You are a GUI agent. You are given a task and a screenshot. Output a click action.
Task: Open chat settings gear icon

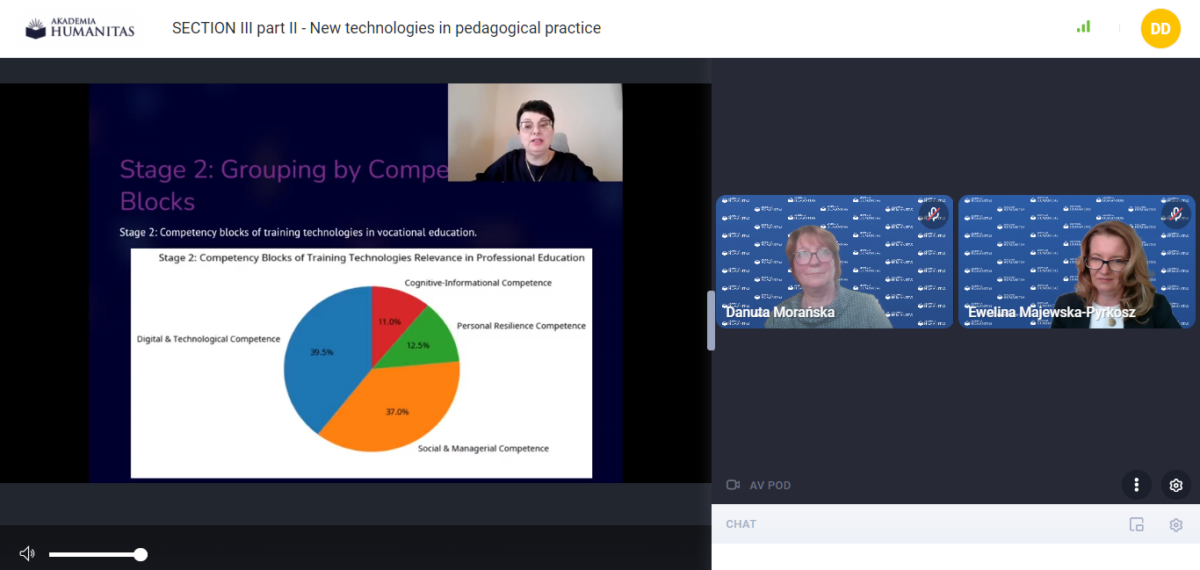[1176, 525]
